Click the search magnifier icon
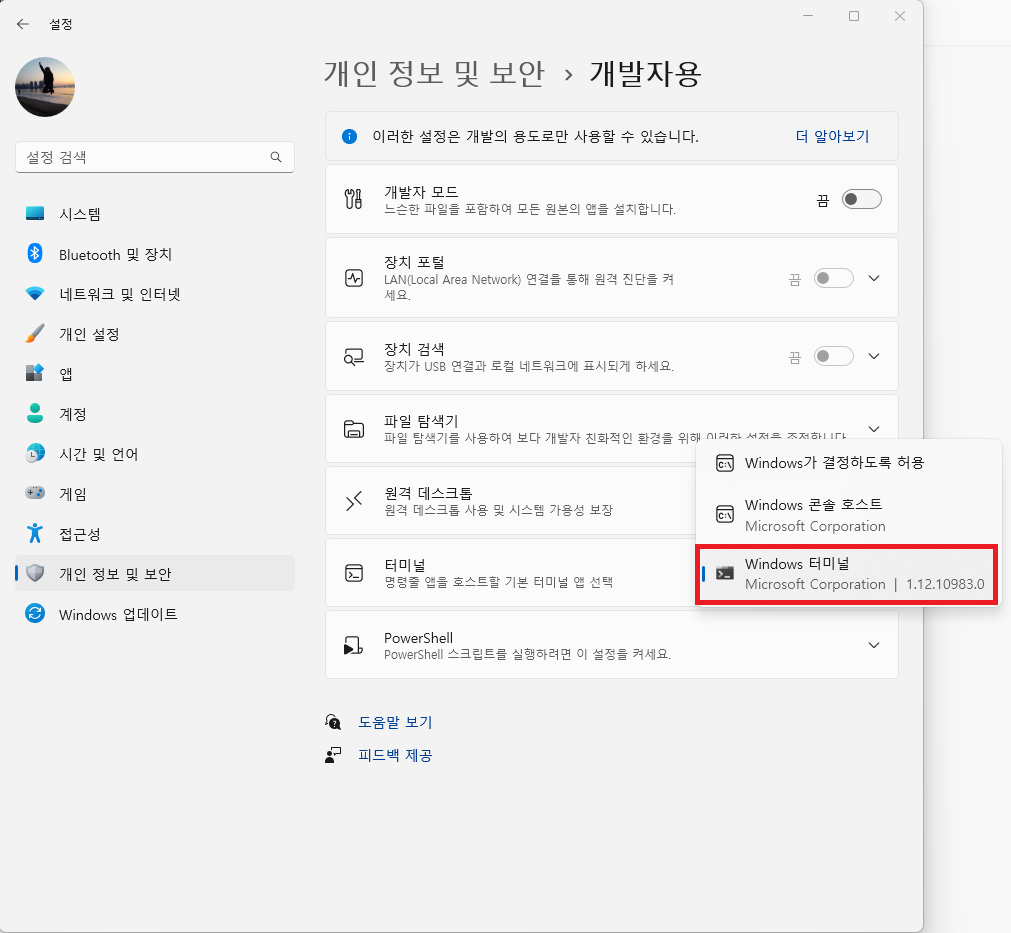The height and width of the screenshot is (933, 1011). pos(276,157)
